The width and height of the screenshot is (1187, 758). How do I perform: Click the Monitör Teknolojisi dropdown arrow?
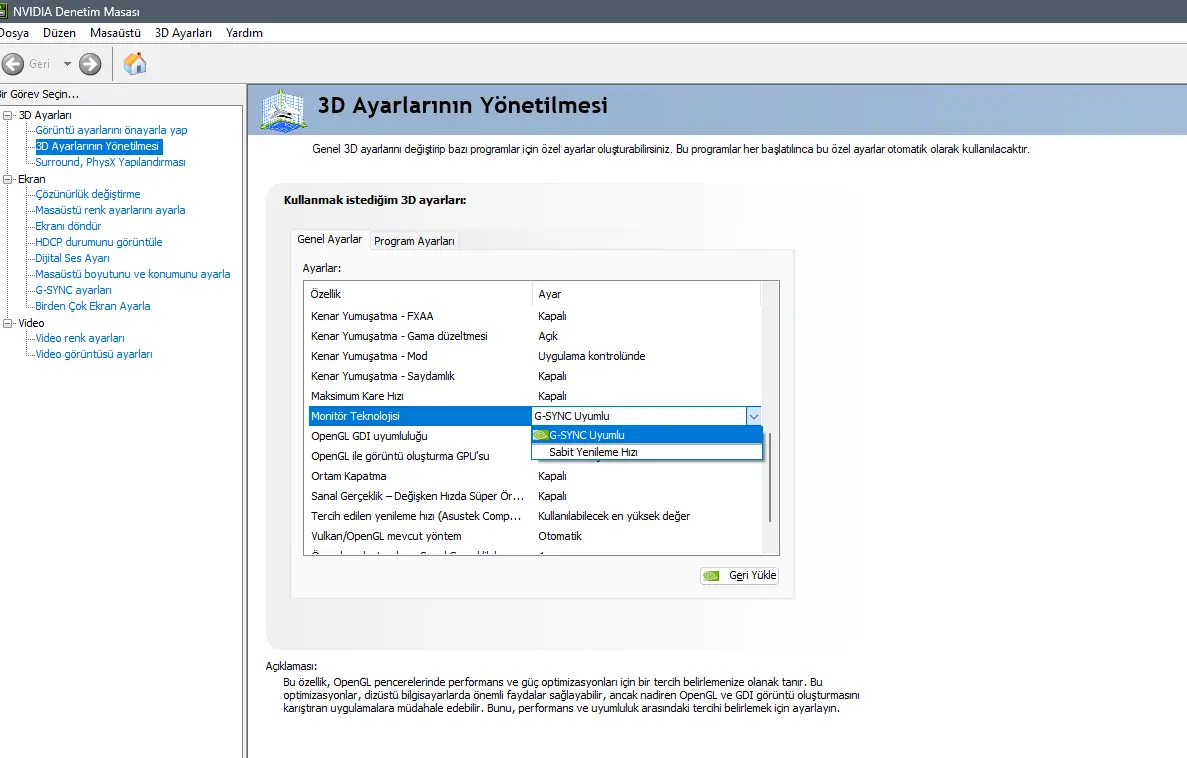[753, 416]
